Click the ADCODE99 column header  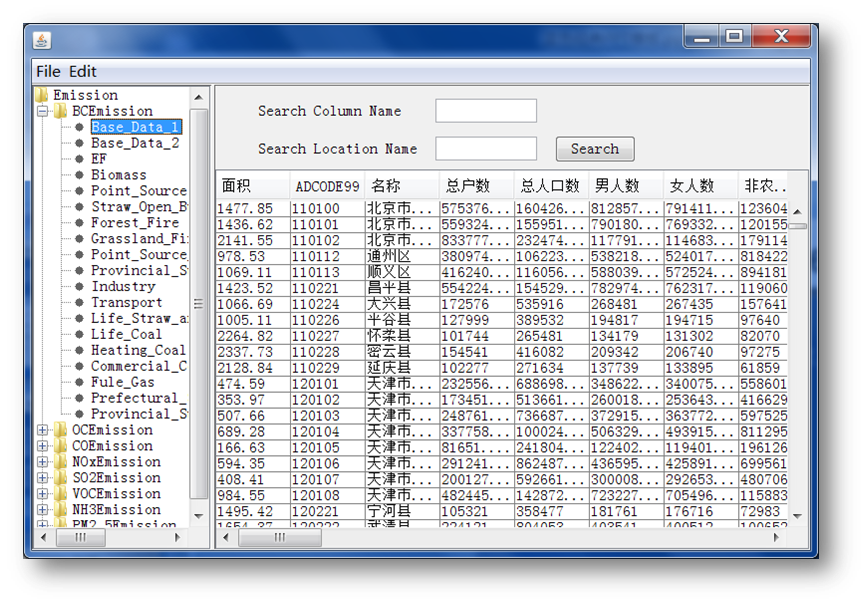click(x=327, y=186)
